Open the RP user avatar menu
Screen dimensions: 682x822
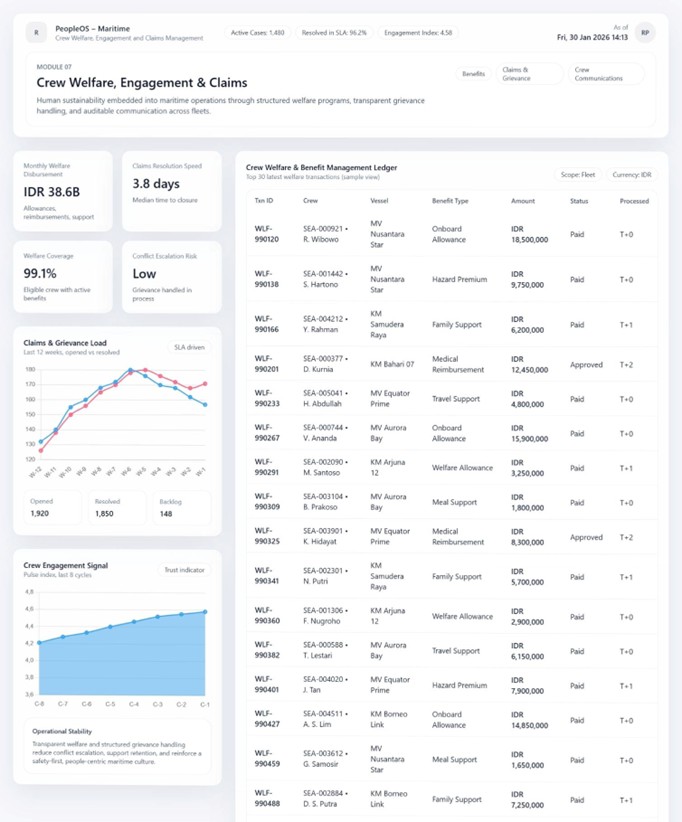point(645,32)
